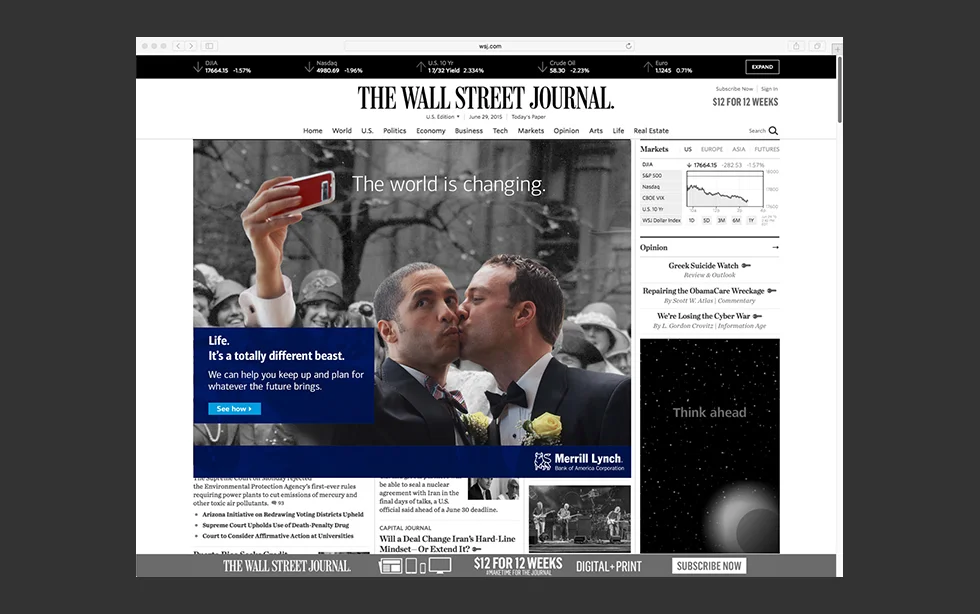Click the sidebar icon next to the back arrows

209,46
